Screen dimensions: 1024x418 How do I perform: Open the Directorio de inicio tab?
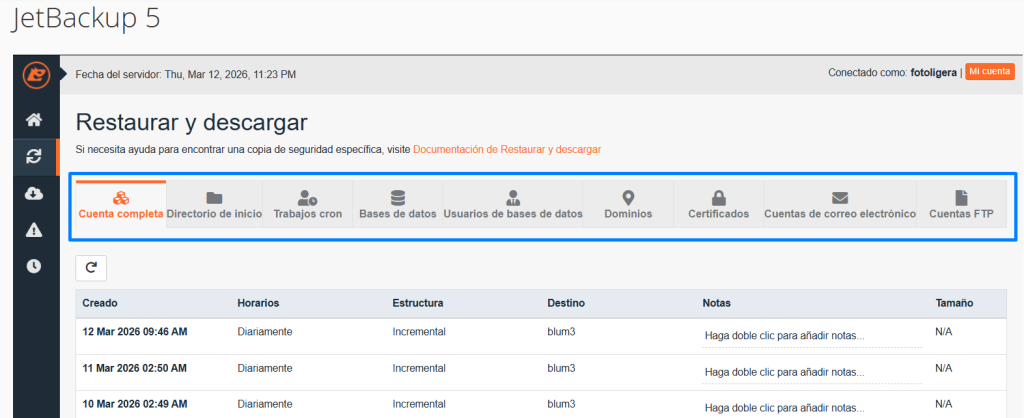(x=214, y=204)
